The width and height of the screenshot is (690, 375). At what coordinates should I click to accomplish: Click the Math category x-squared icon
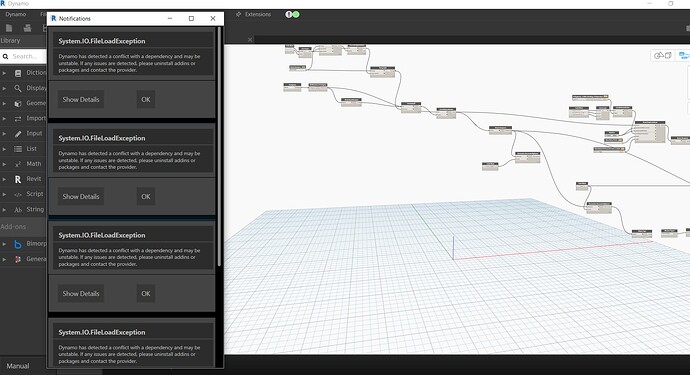[18, 164]
